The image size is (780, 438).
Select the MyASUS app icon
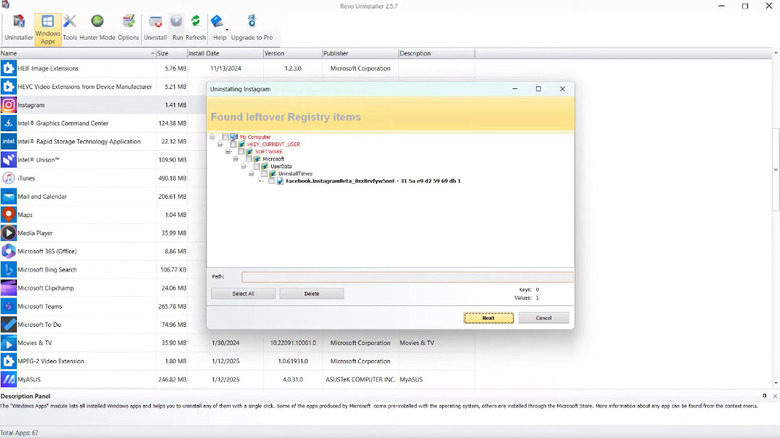8,379
